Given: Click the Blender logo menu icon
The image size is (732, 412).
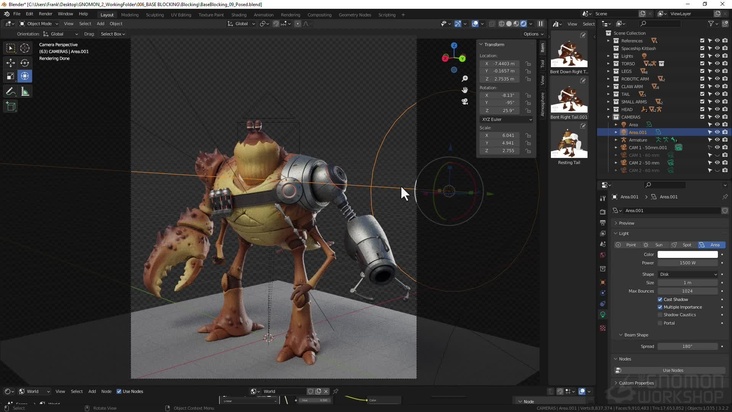Looking at the screenshot, I should 7,14.
